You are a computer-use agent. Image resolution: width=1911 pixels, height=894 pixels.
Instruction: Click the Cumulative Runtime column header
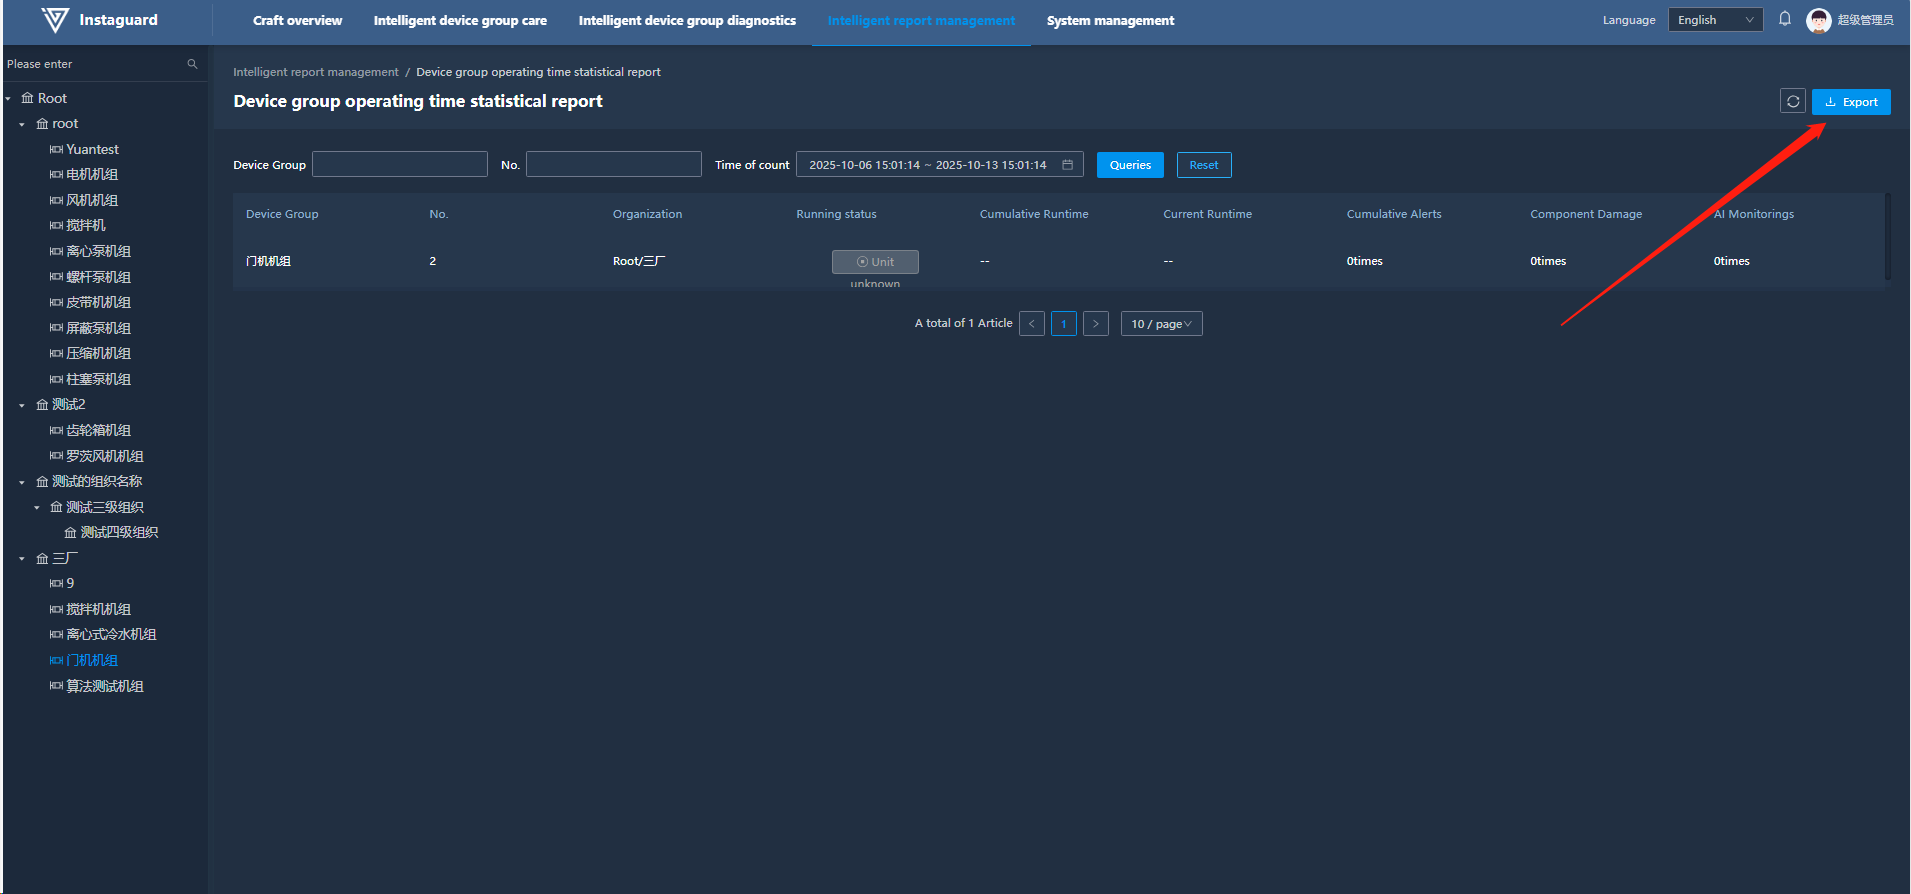(x=1034, y=214)
